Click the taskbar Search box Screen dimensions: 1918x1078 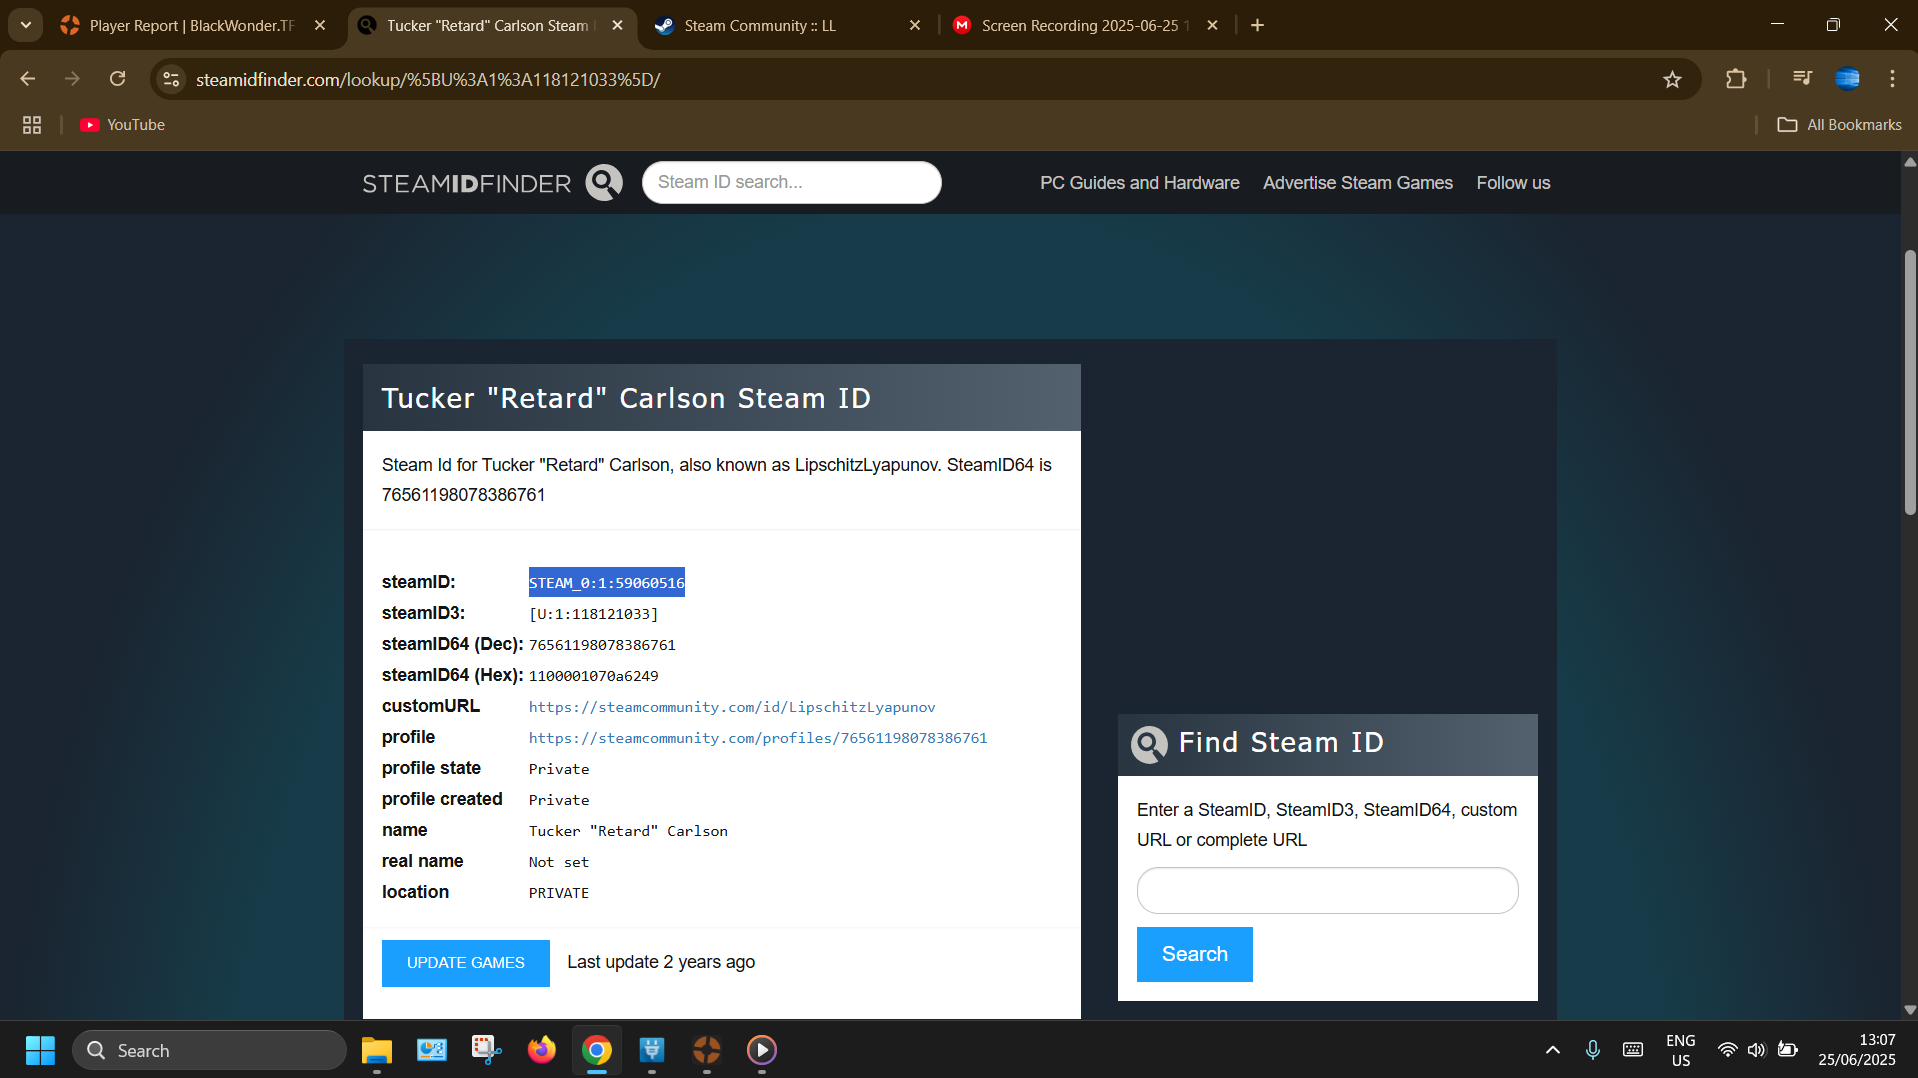209,1050
